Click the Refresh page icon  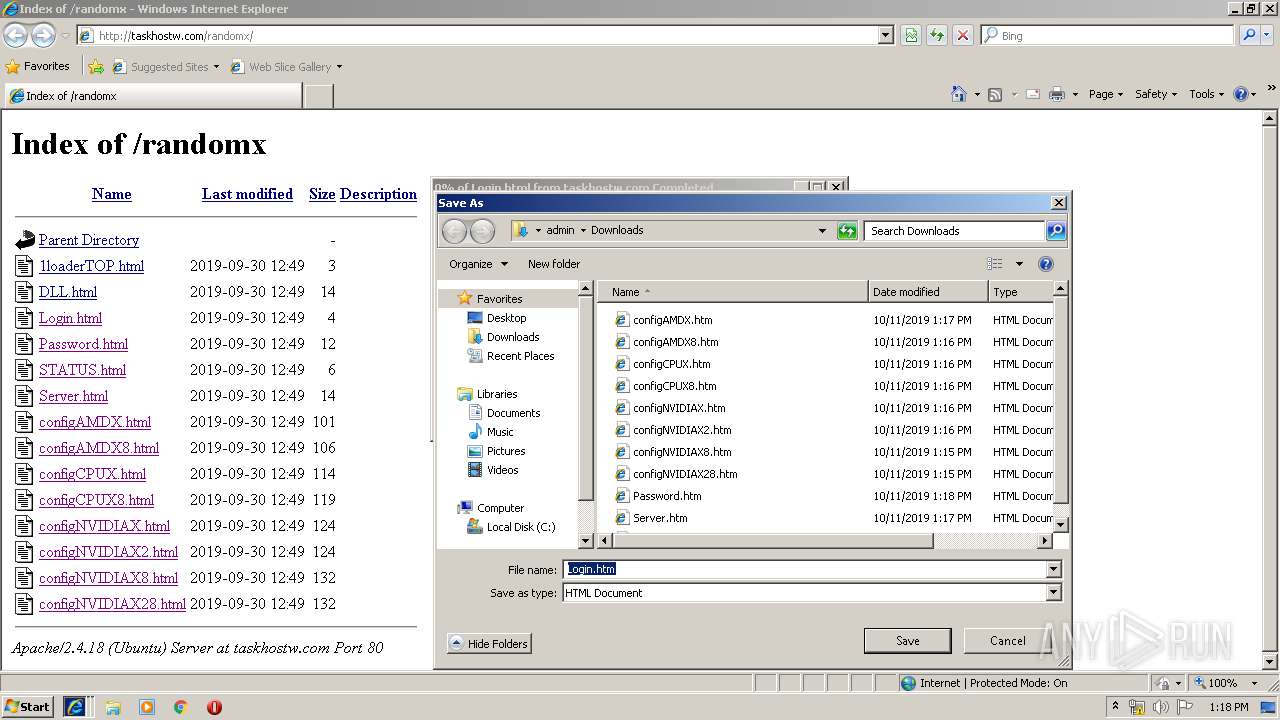tap(937, 35)
